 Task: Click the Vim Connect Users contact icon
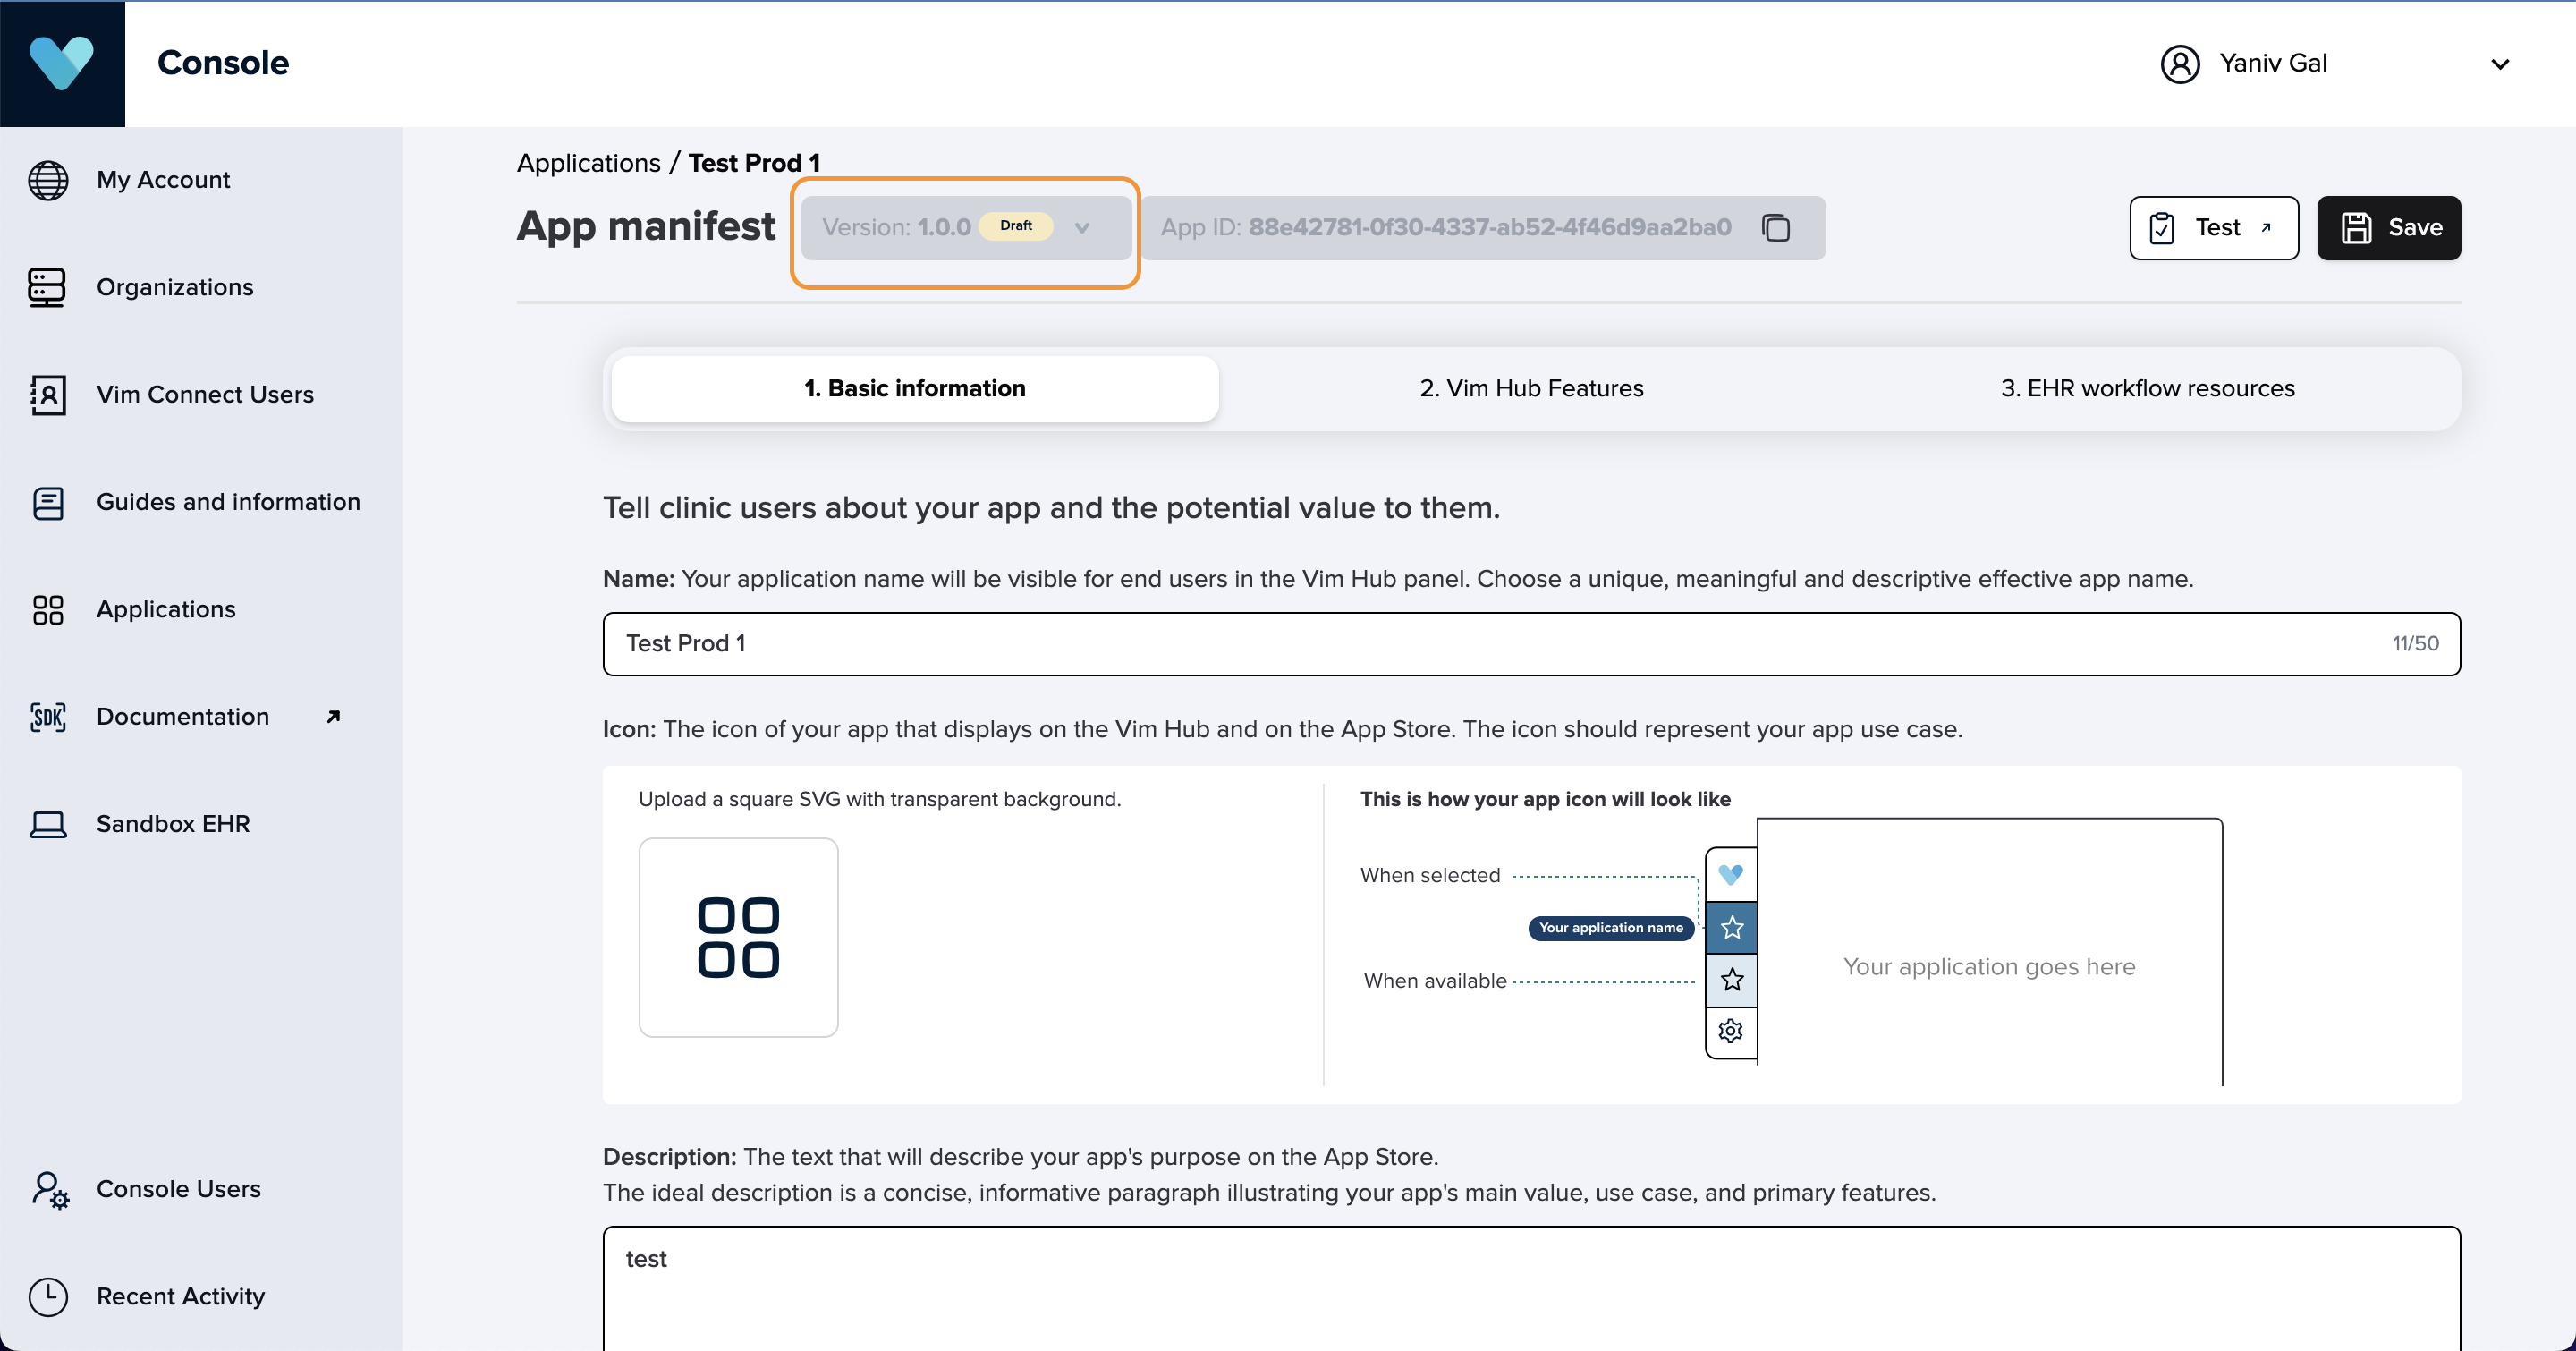coord(47,394)
